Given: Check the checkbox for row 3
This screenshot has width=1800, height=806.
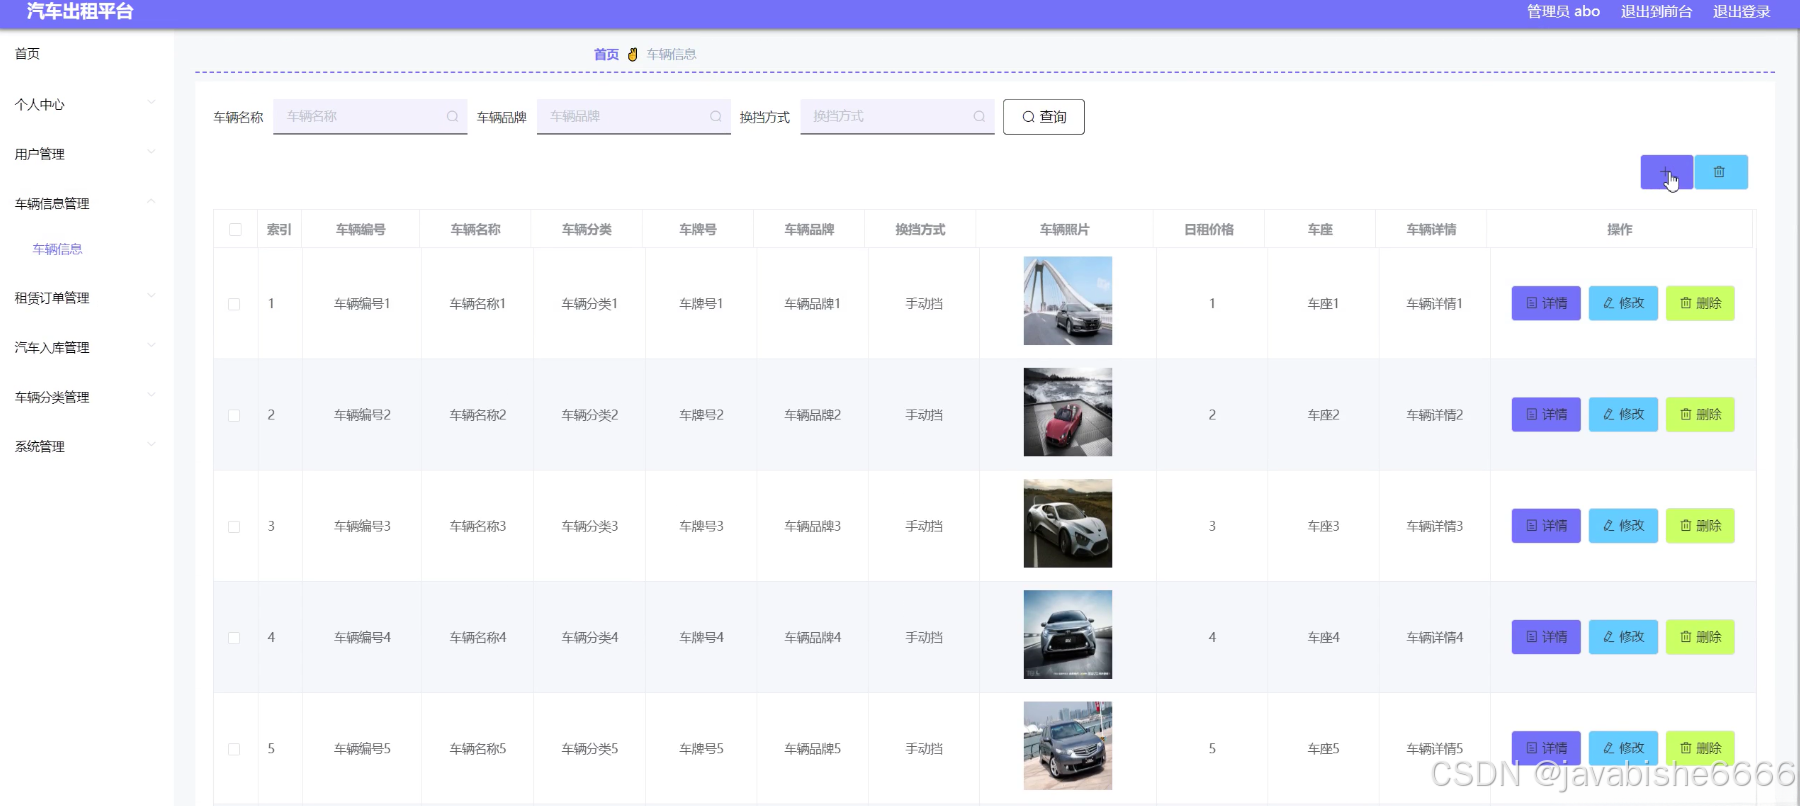Looking at the screenshot, I should click(234, 526).
